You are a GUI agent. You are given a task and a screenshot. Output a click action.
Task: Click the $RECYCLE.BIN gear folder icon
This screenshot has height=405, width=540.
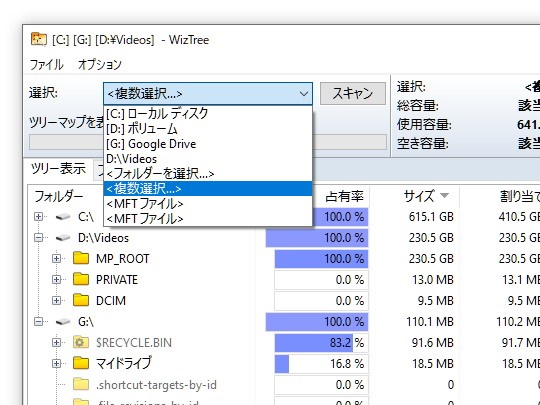pyautogui.click(x=81, y=342)
